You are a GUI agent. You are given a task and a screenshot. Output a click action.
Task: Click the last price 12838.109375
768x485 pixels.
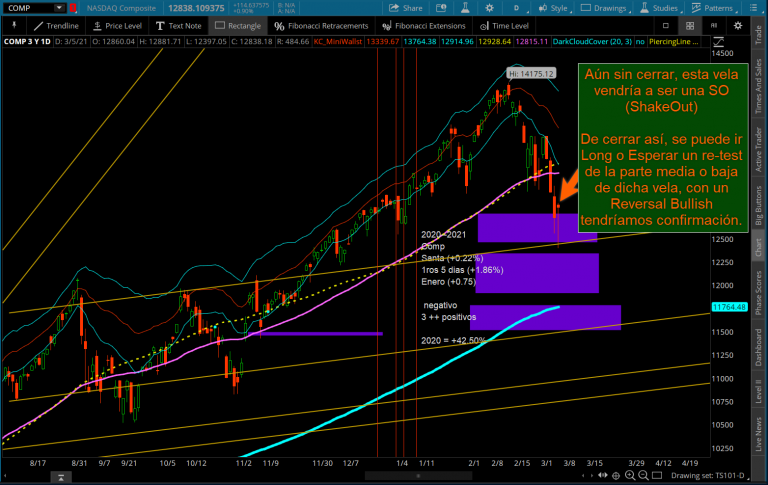coord(196,8)
